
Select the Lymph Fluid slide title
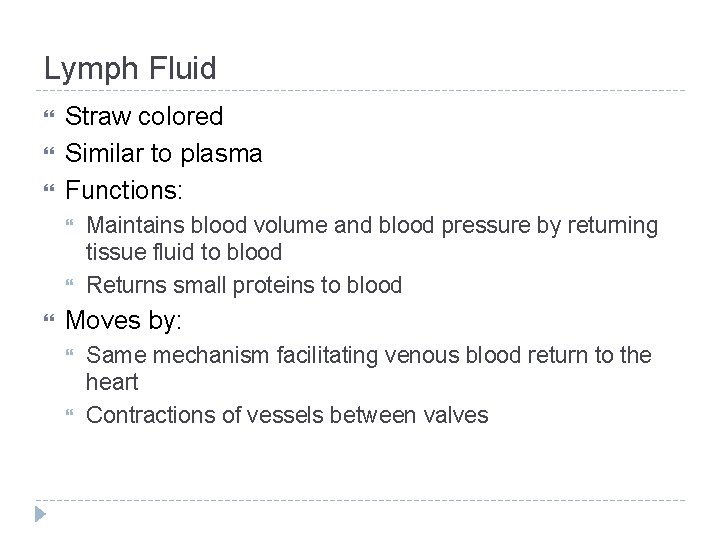tap(130, 69)
